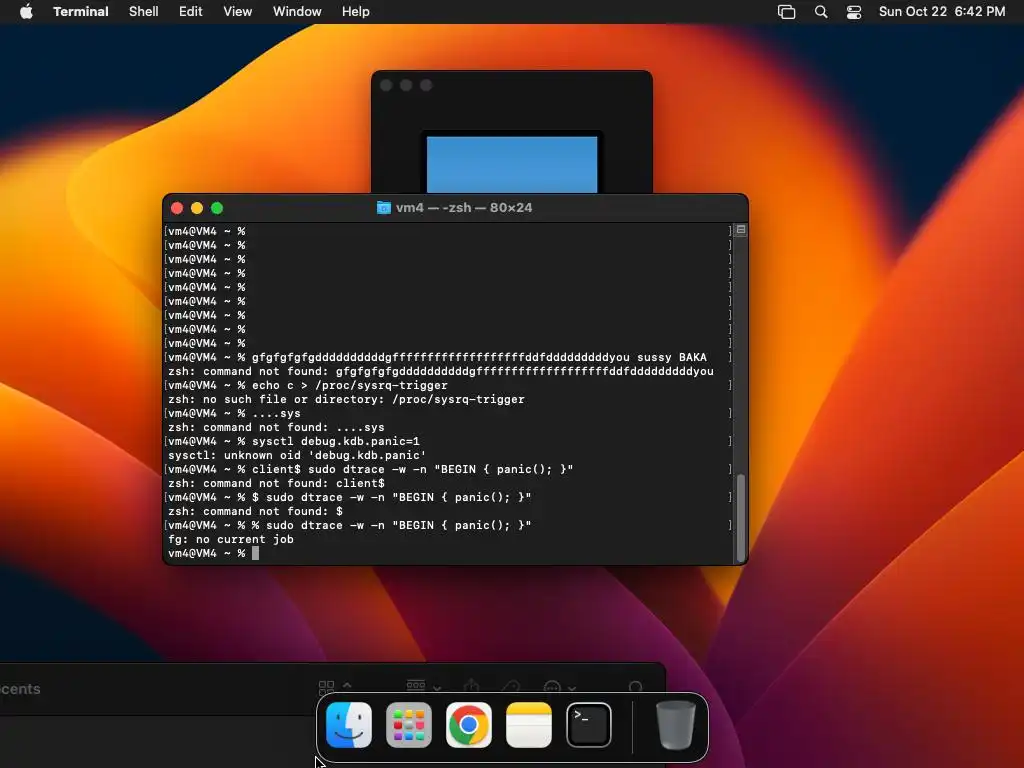Open the Group By dropdown in Finder toolbar
1024x768 pixels.
[423, 686]
